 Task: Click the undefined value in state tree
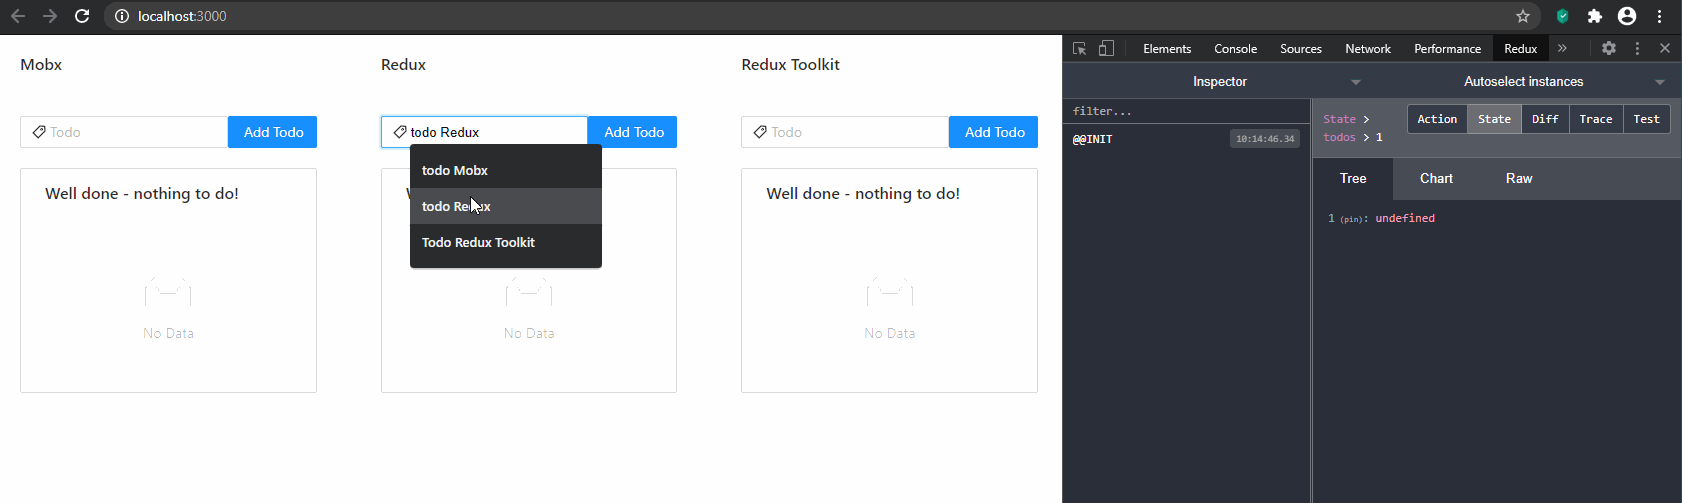[1405, 218]
